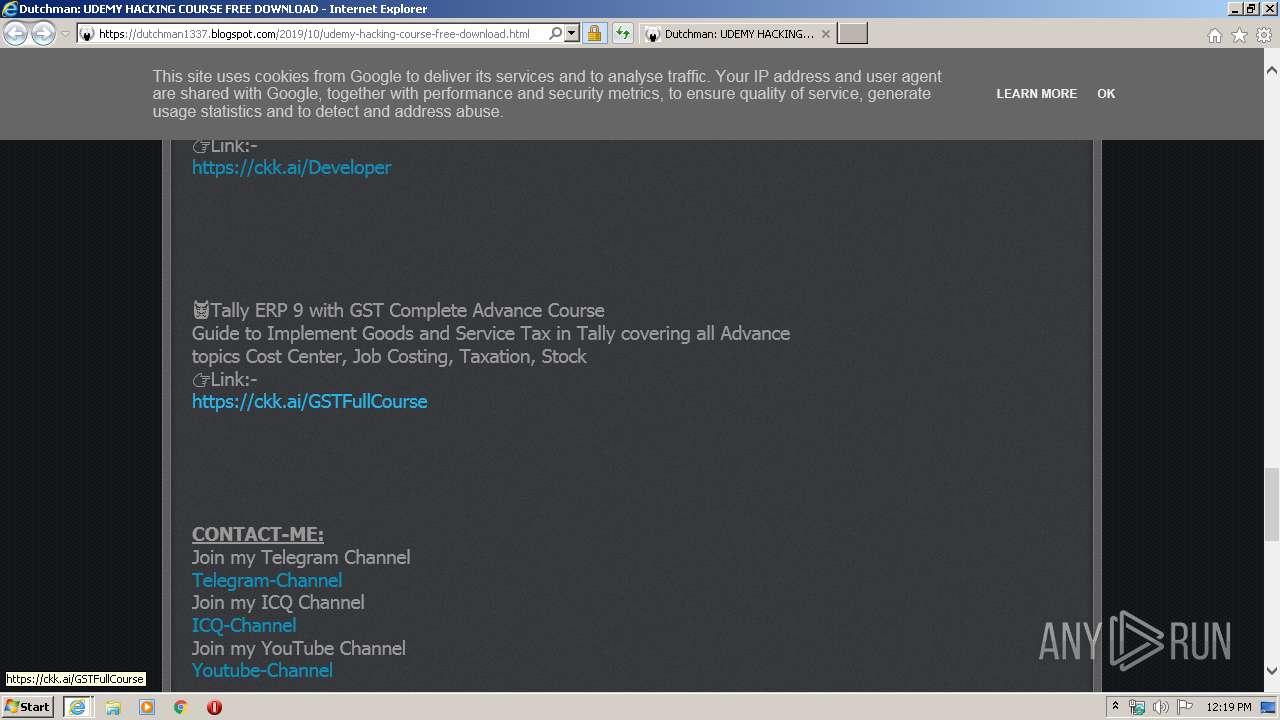Open the red Opera-style taskbar icon
The height and width of the screenshot is (720, 1280).
214,707
